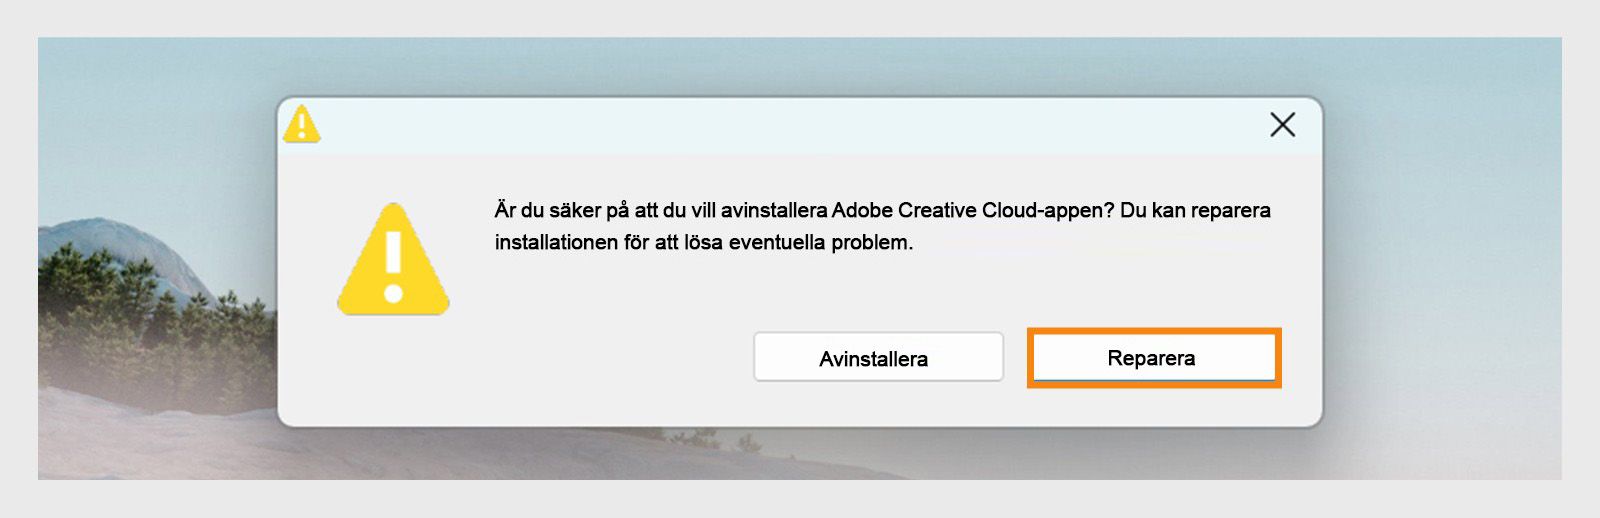This screenshot has width=1600, height=518.
Task: Click the empty dialog title bar area
Action: point(780,126)
